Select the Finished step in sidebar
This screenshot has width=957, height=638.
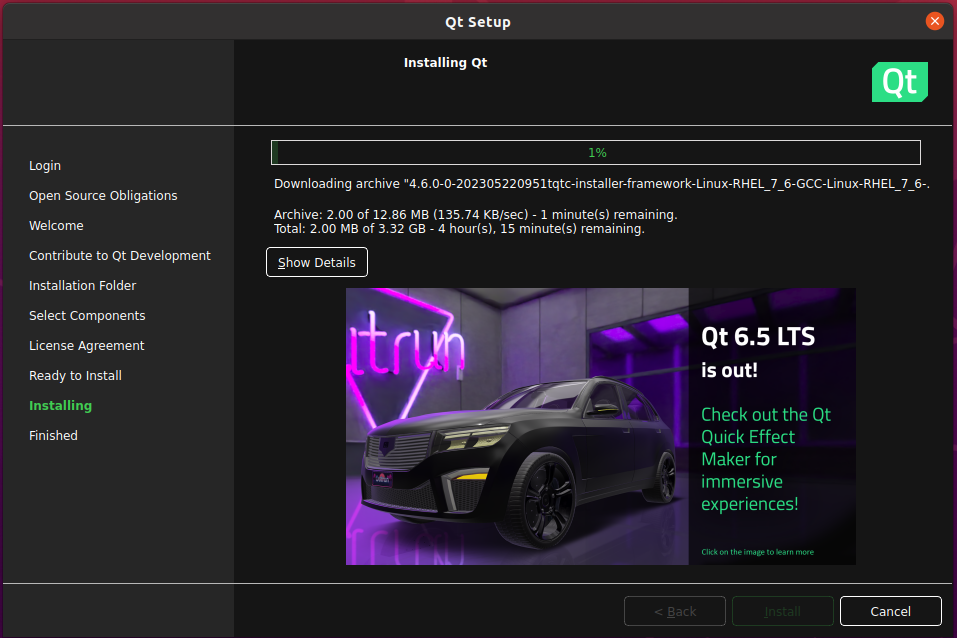pyautogui.click(x=53, y=436)
